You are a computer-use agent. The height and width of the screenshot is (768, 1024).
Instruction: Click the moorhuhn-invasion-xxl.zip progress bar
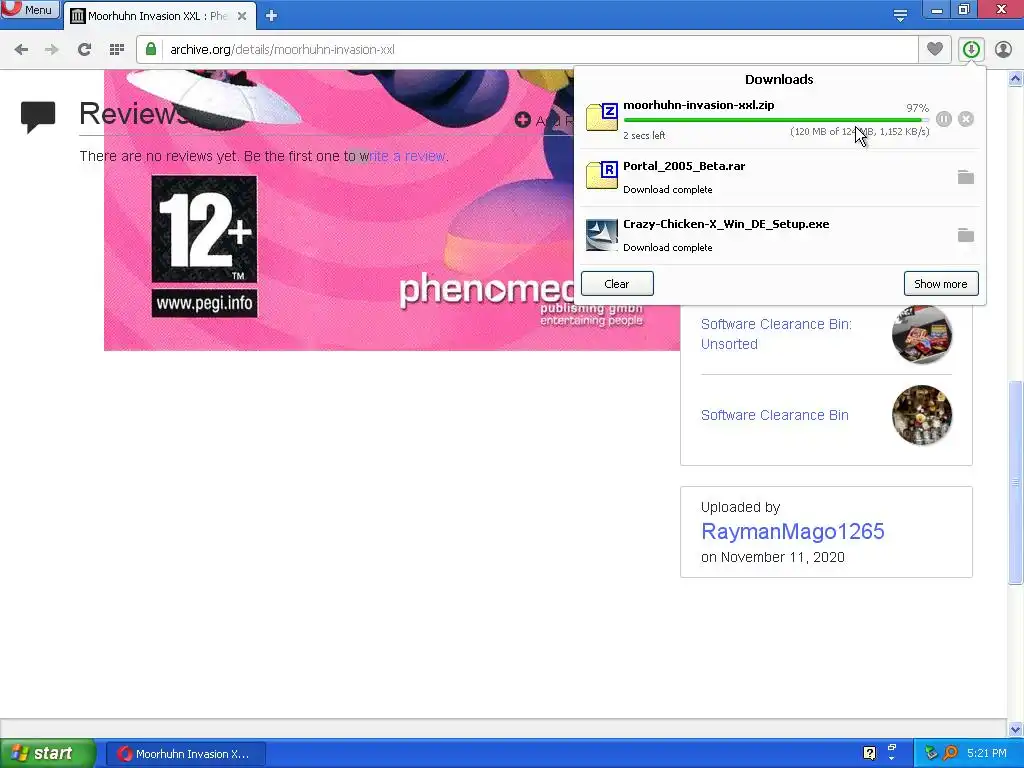pyautogui.click(x=776, y=120)
